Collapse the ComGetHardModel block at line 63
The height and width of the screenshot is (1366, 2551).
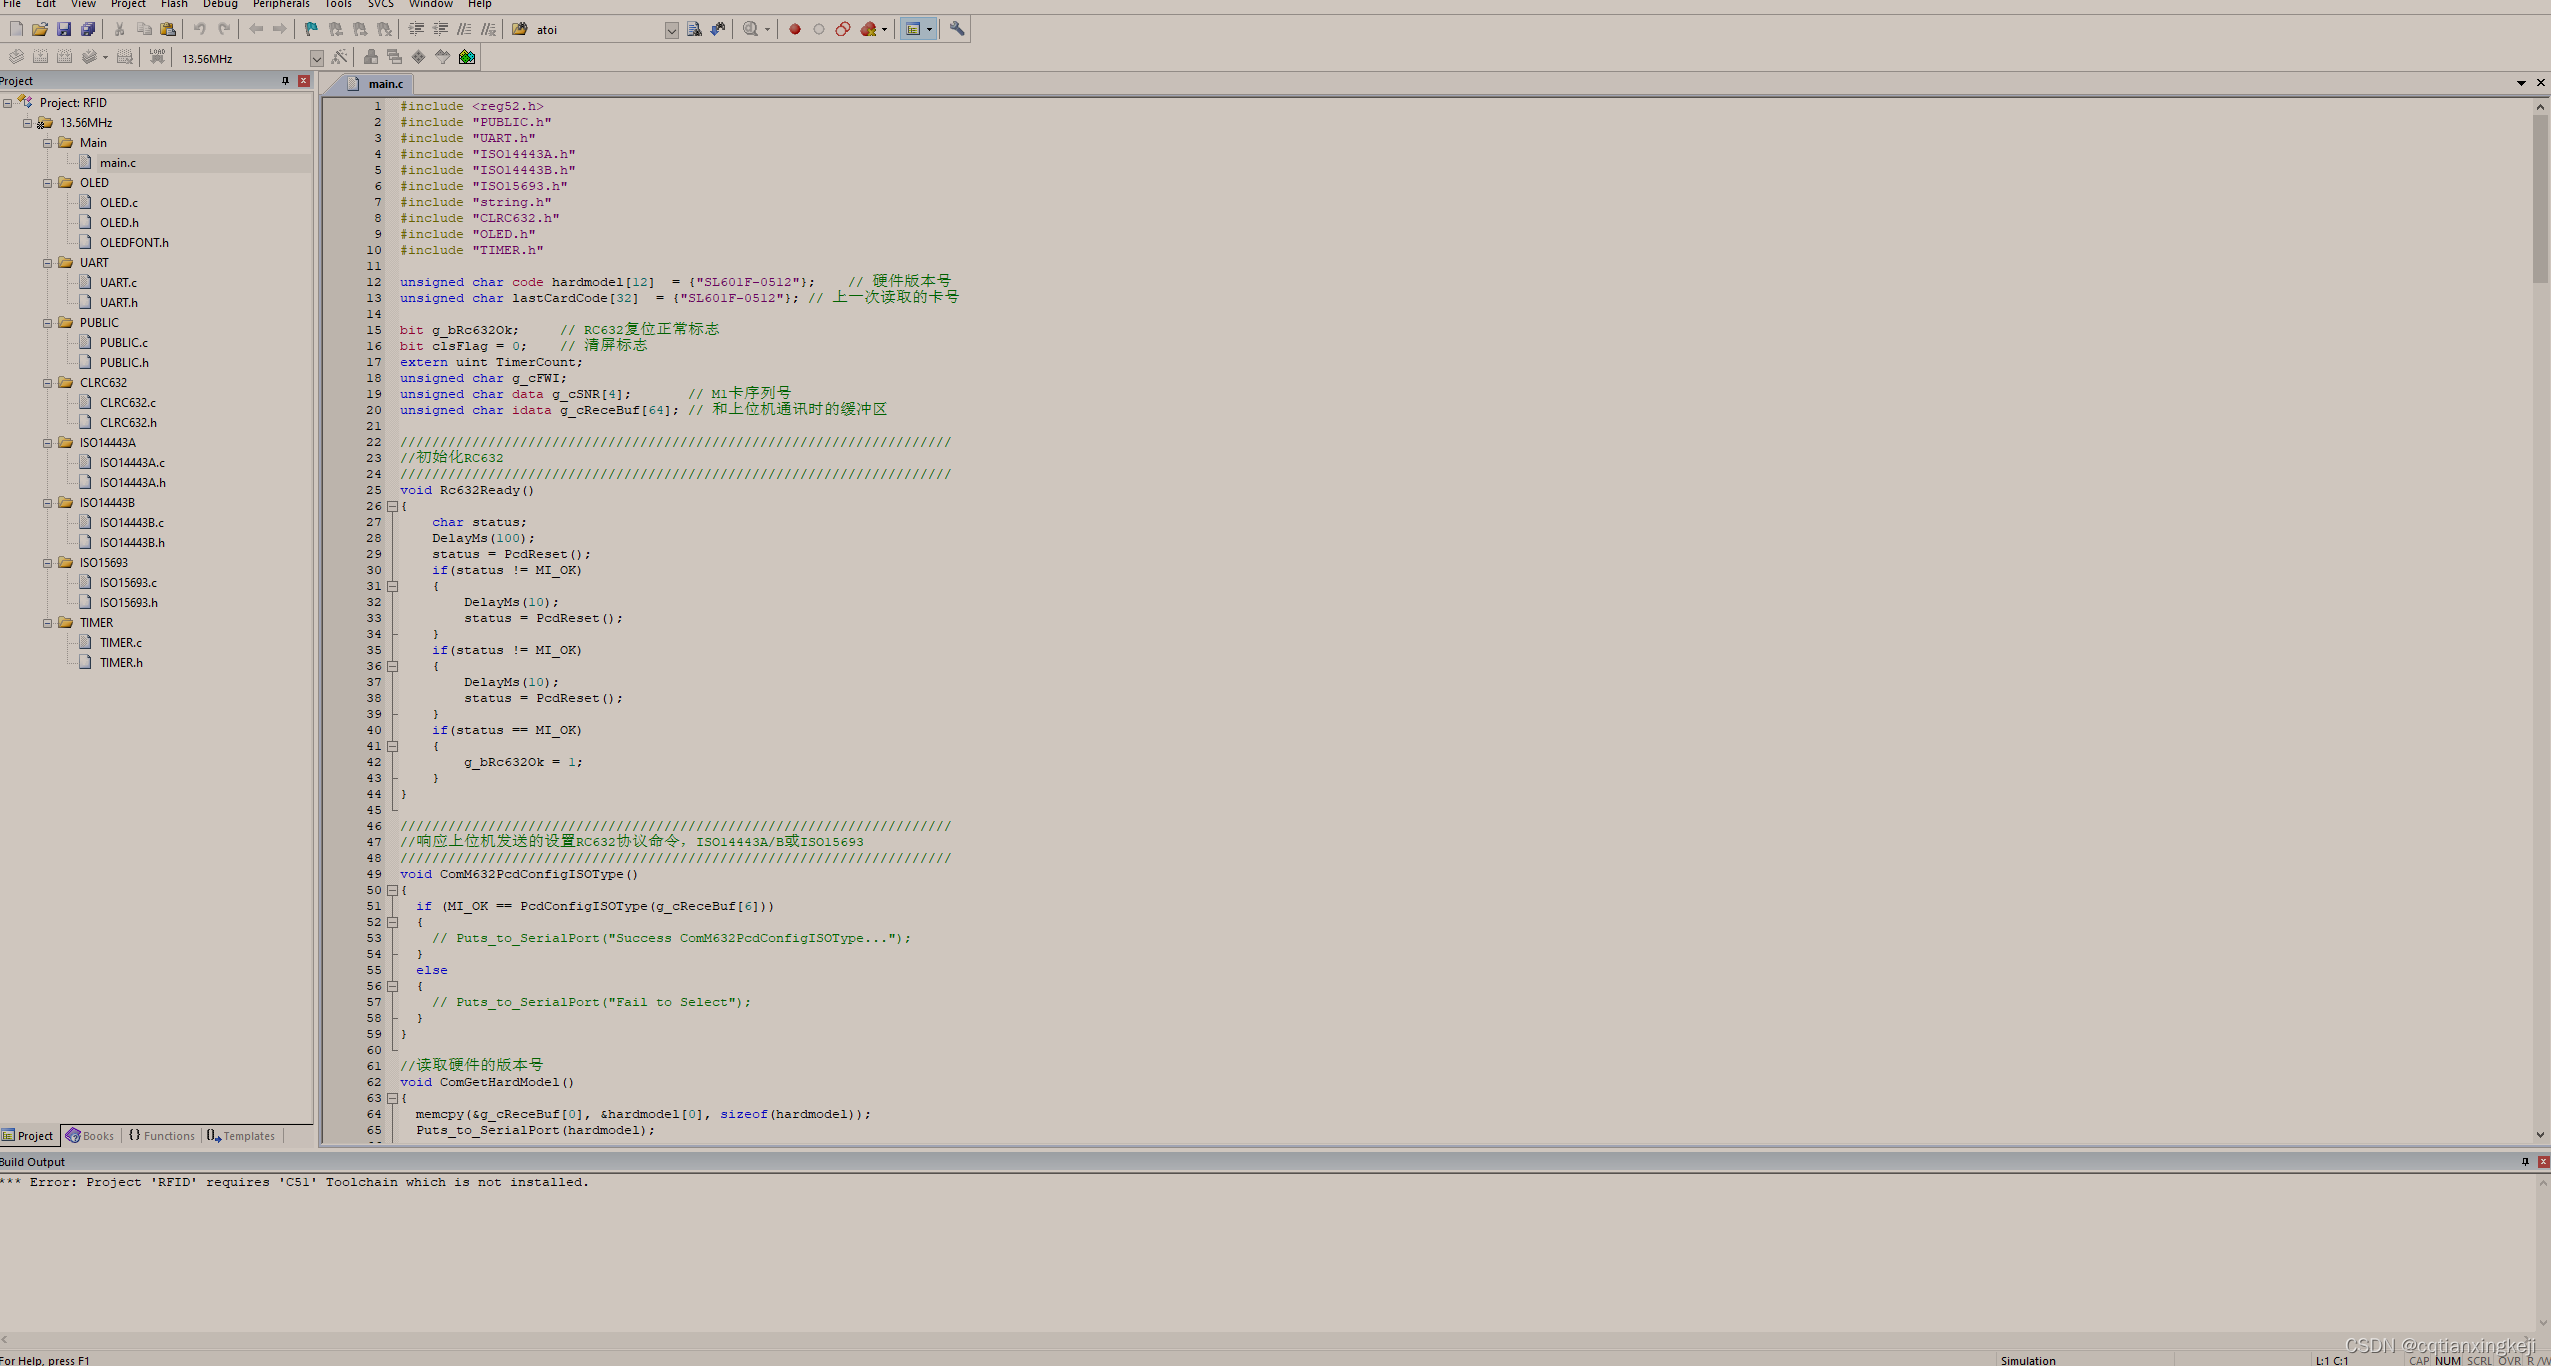[392, 1098]
